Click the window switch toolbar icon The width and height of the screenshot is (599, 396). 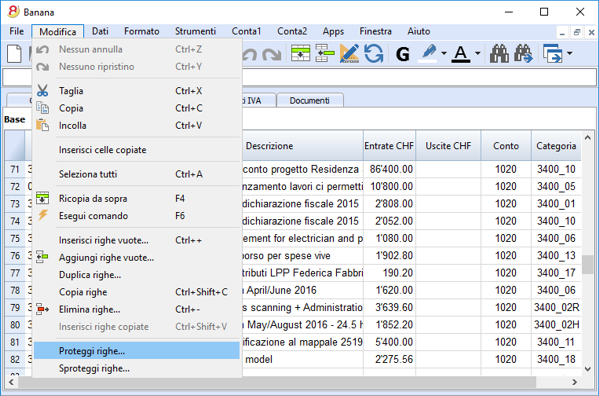tap(552, 53)
